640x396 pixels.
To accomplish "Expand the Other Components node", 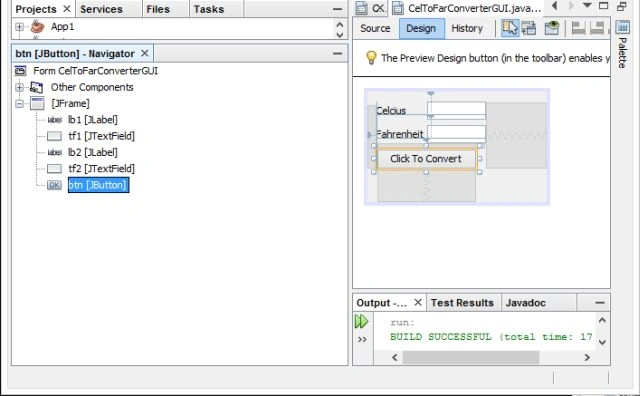I will (19, 87).
